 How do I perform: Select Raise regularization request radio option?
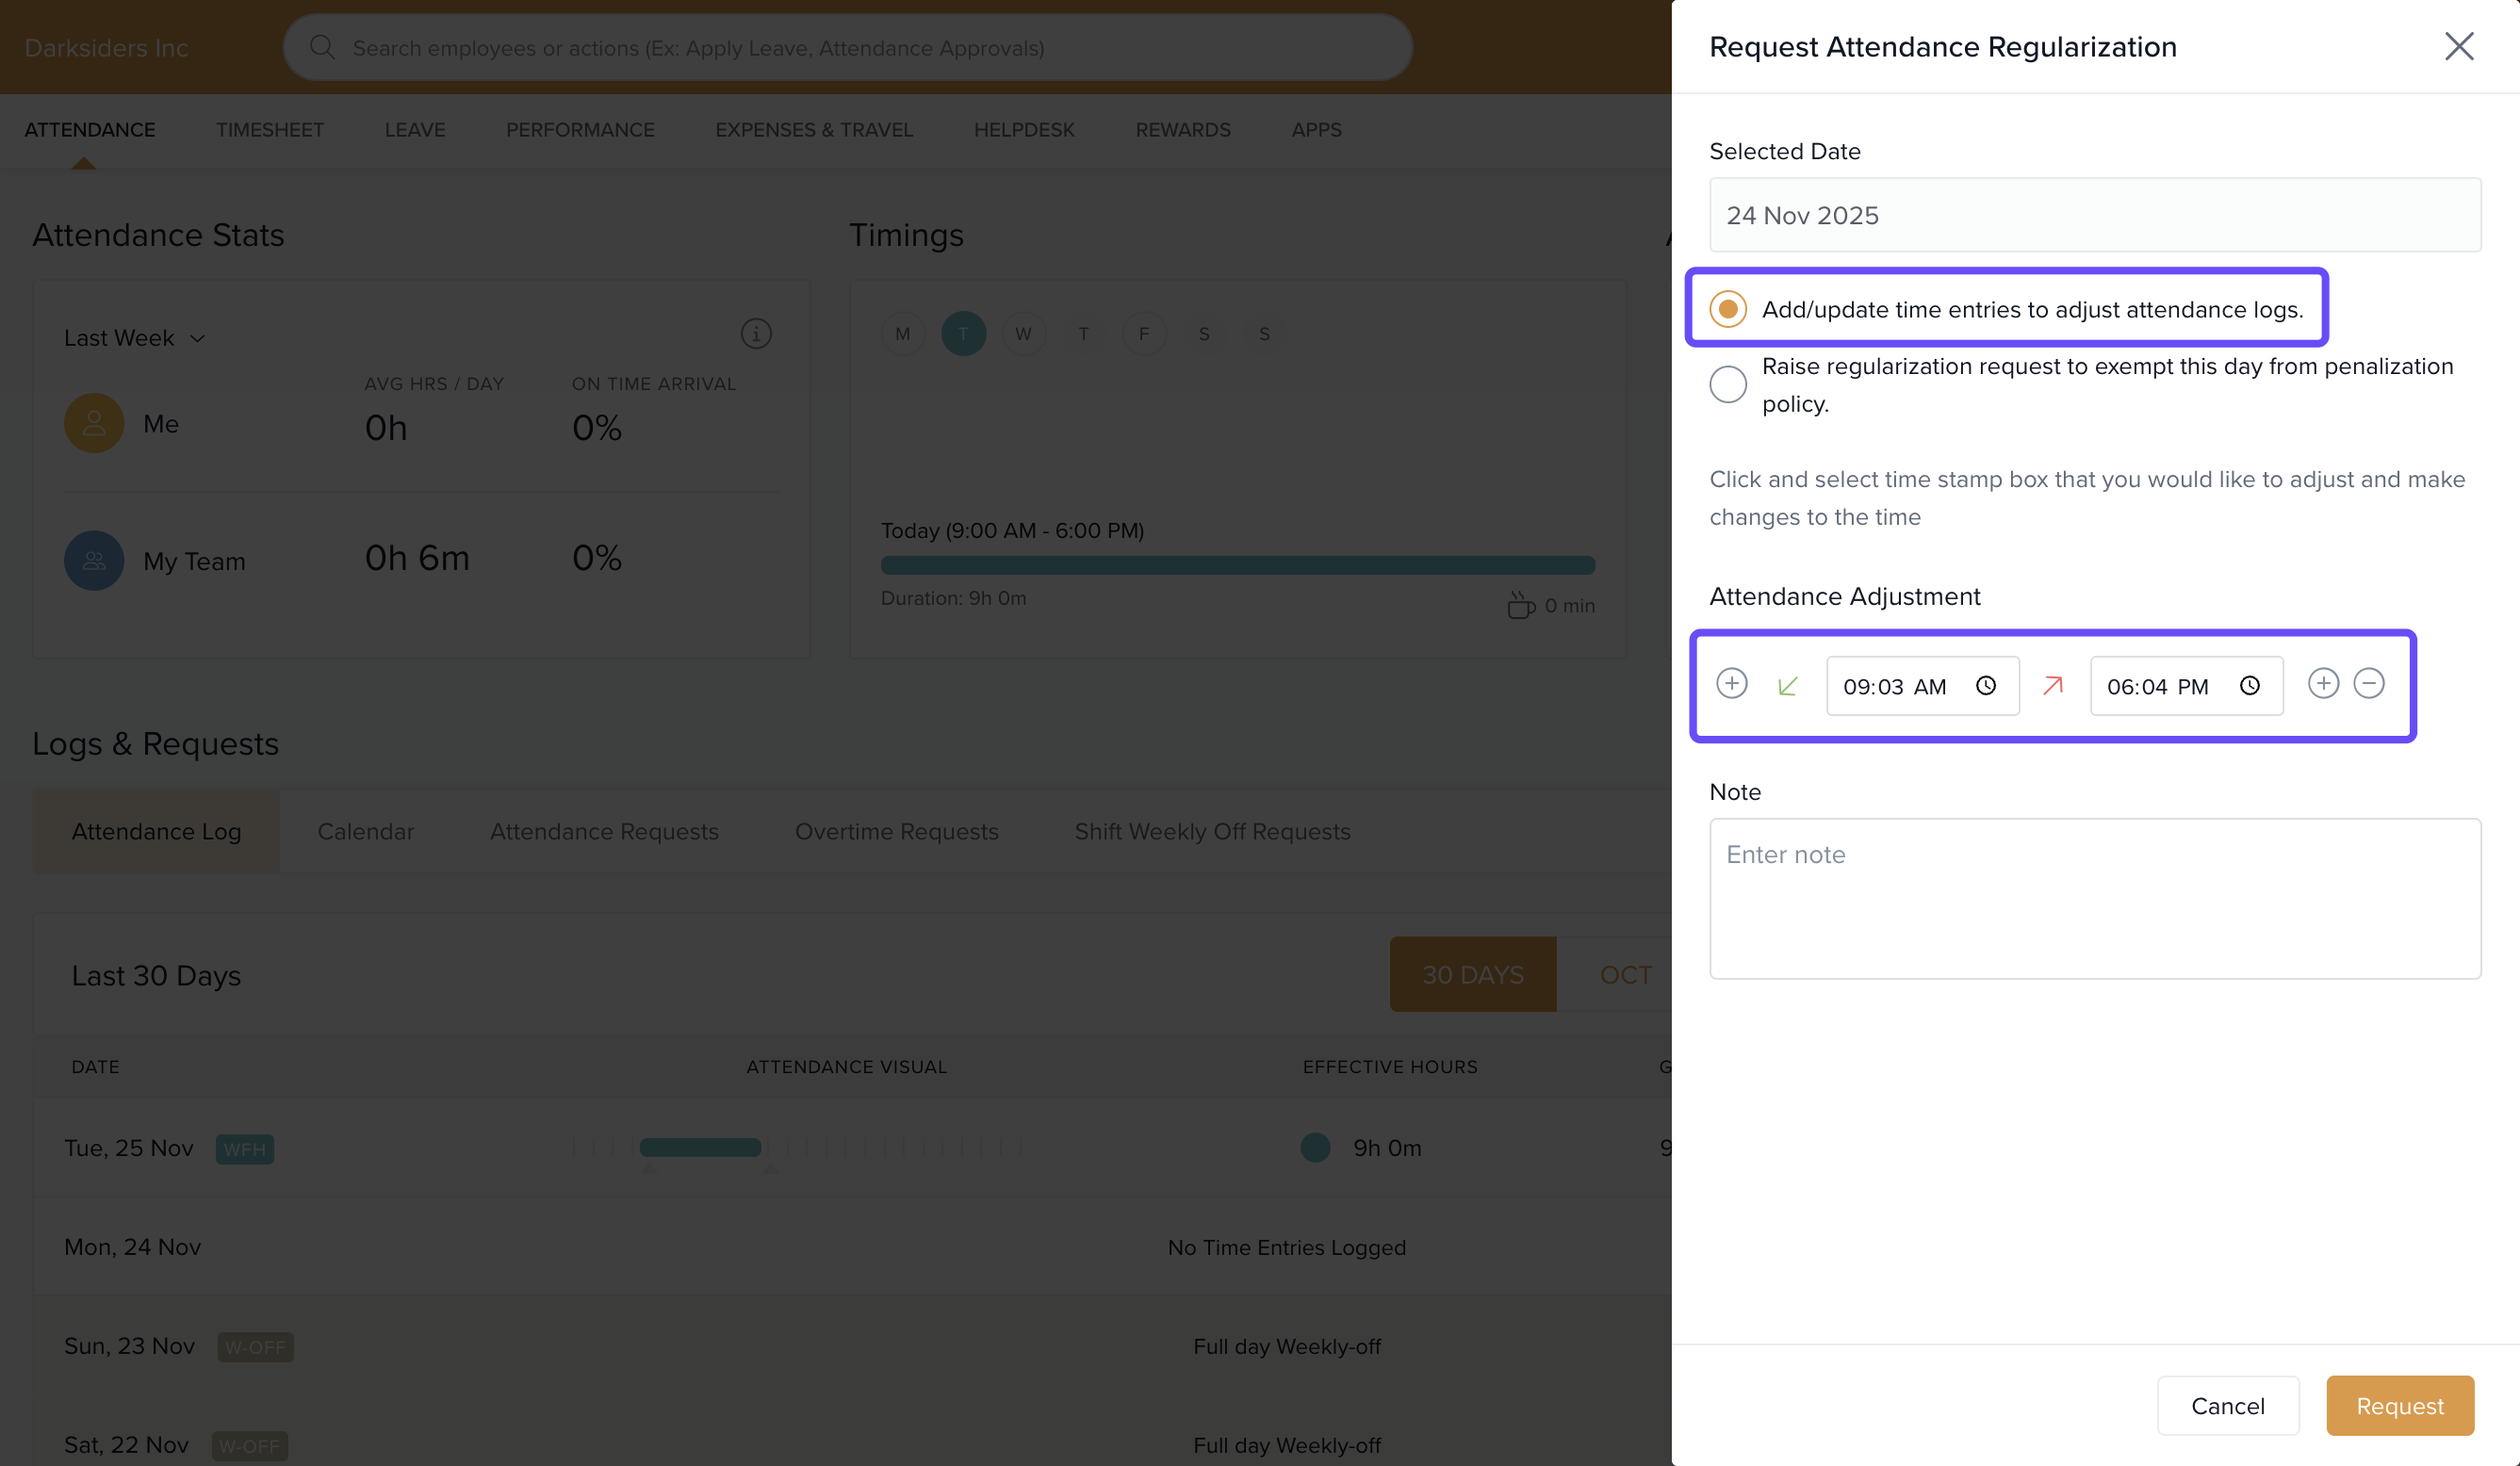[x=1727, y=384]
